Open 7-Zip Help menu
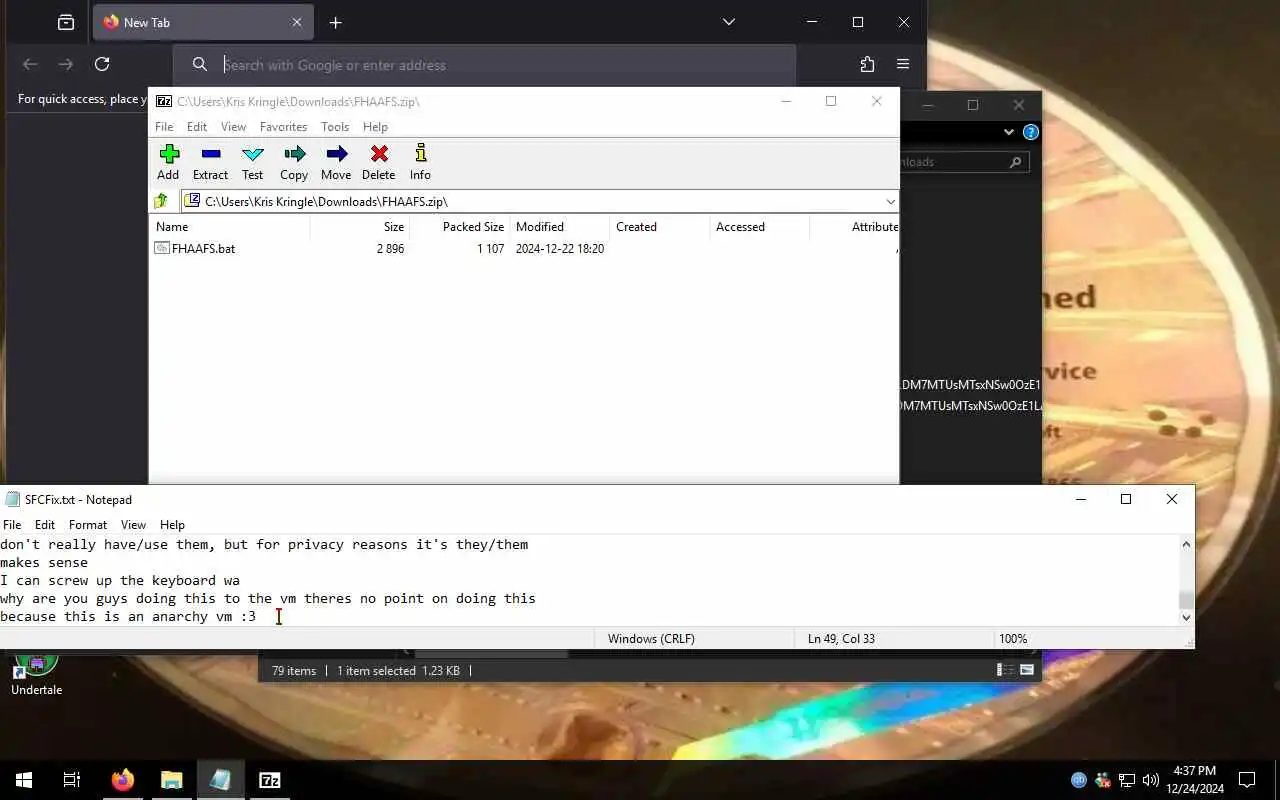Screen dimensions: 1280x800 click(375, 127)
